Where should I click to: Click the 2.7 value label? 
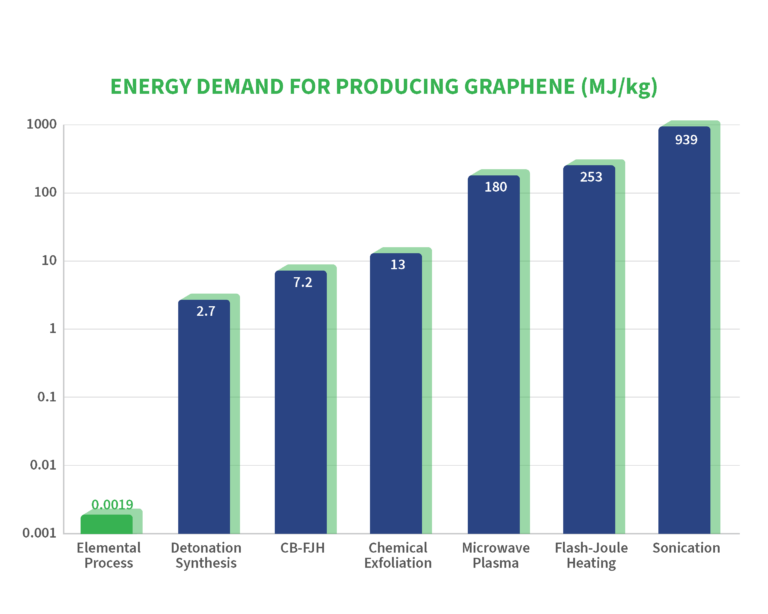[x=206, y=311]
